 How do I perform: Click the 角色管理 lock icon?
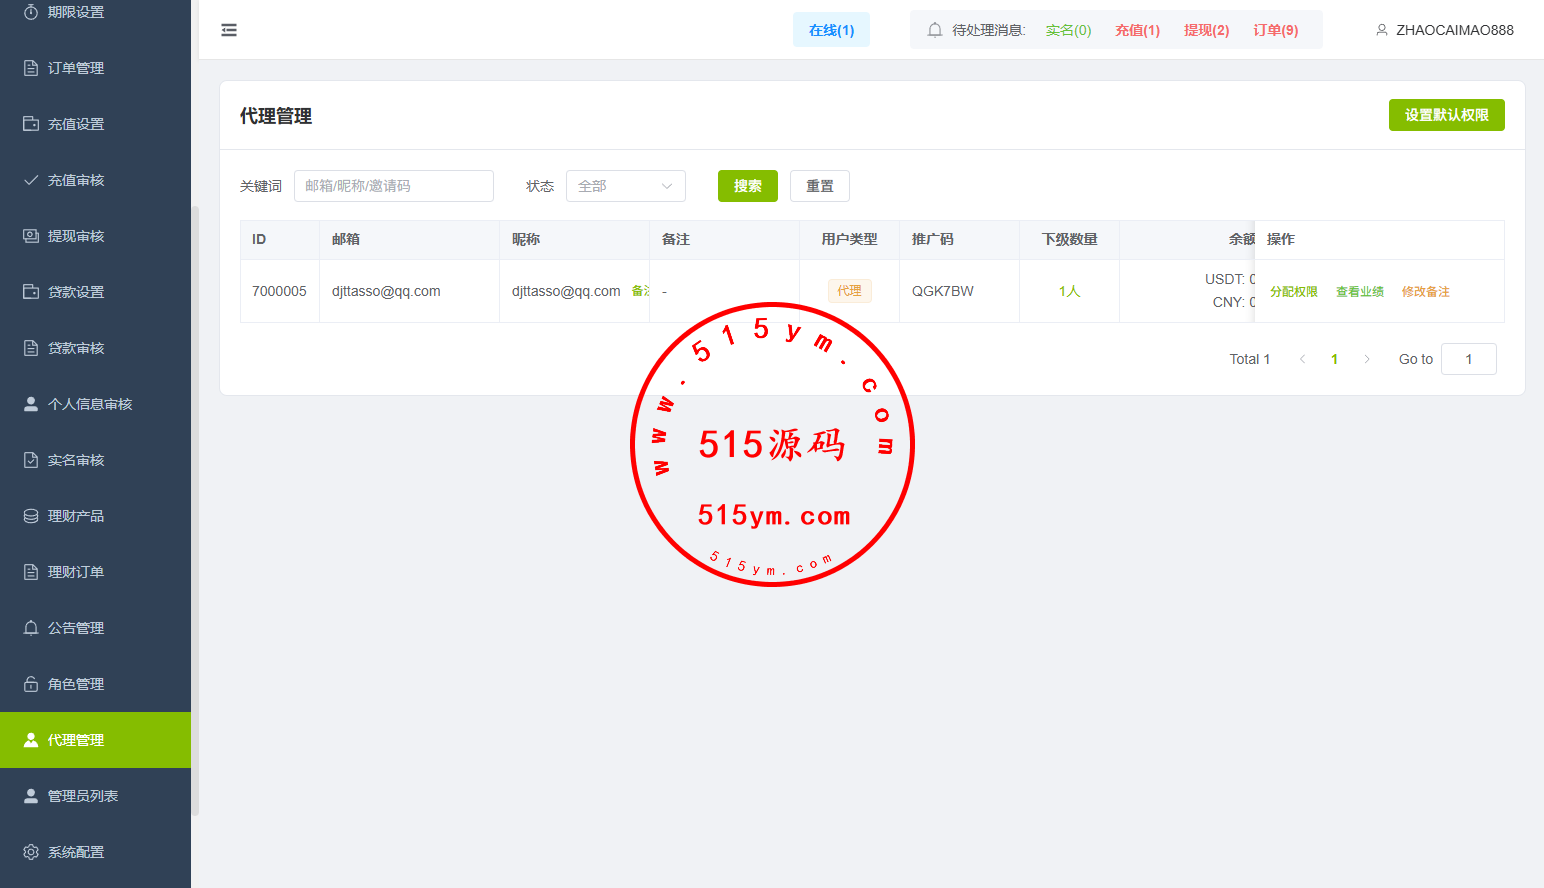[x=31, y=684]
